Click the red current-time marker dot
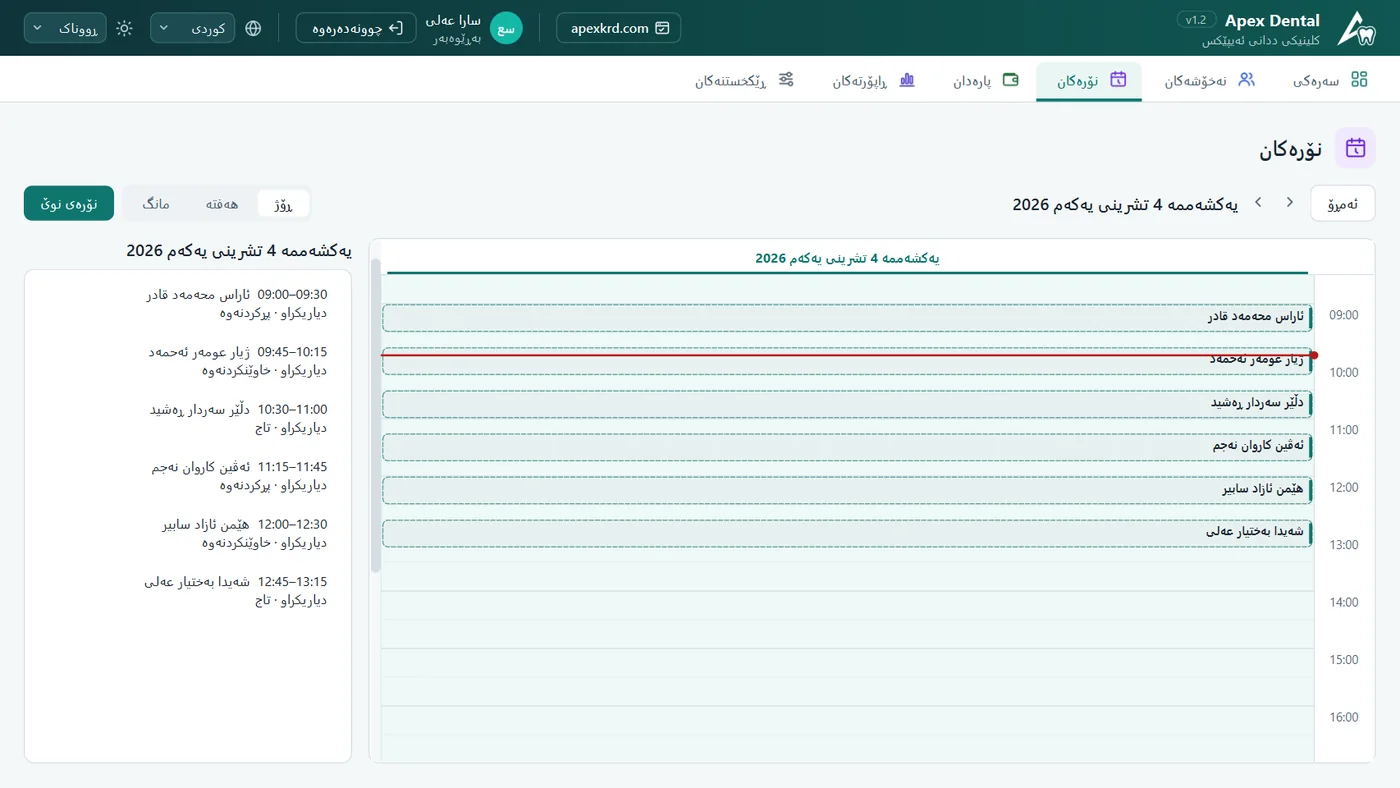The height and width of the screenshot is (788, 1400). tap(1314, 355)
